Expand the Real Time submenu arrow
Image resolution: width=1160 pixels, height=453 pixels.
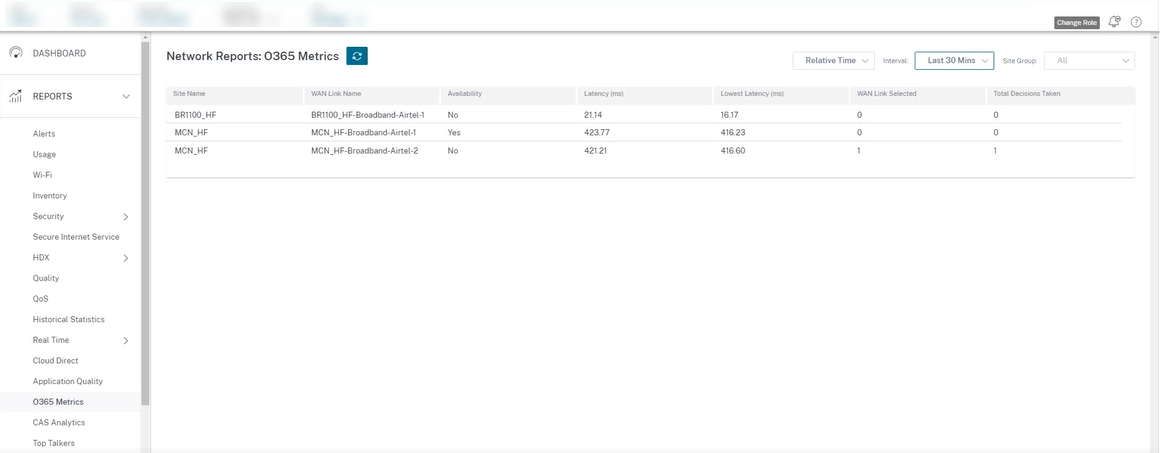click(x=126, y=340)
